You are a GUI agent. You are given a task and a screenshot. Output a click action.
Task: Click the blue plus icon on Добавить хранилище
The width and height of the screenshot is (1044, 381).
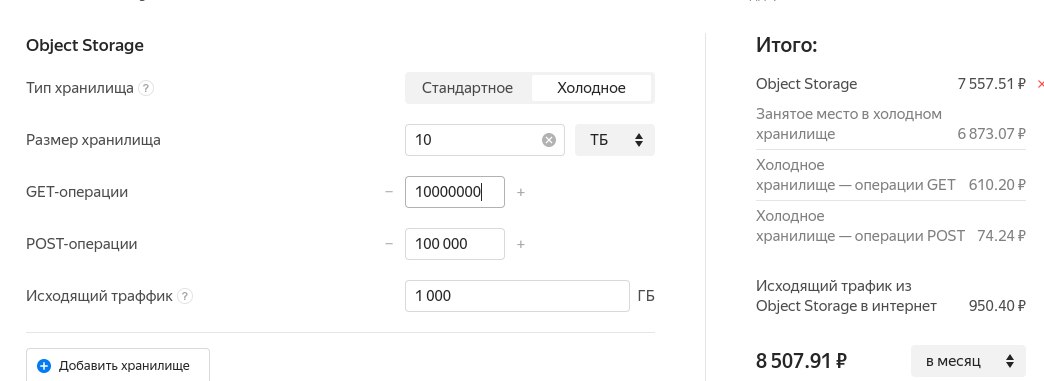coord(44,366)
